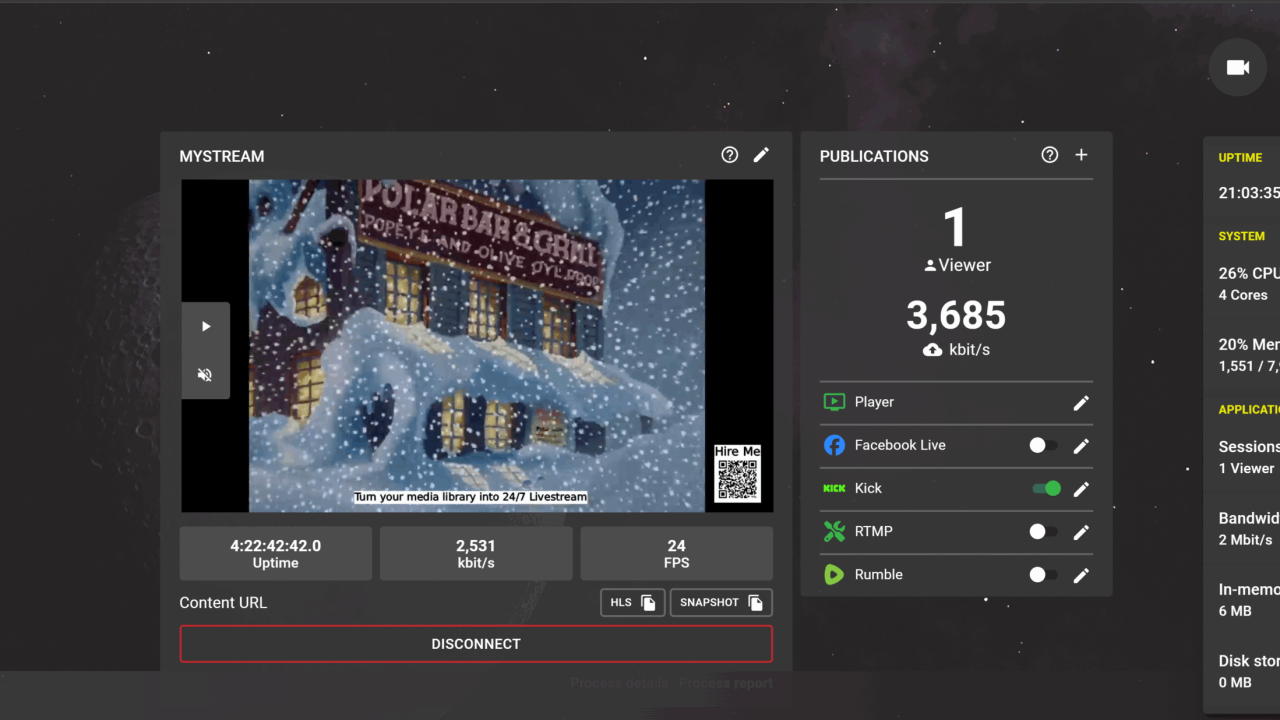Edit the Rumble publication
1280x720 pixels.
[1081, 575]
